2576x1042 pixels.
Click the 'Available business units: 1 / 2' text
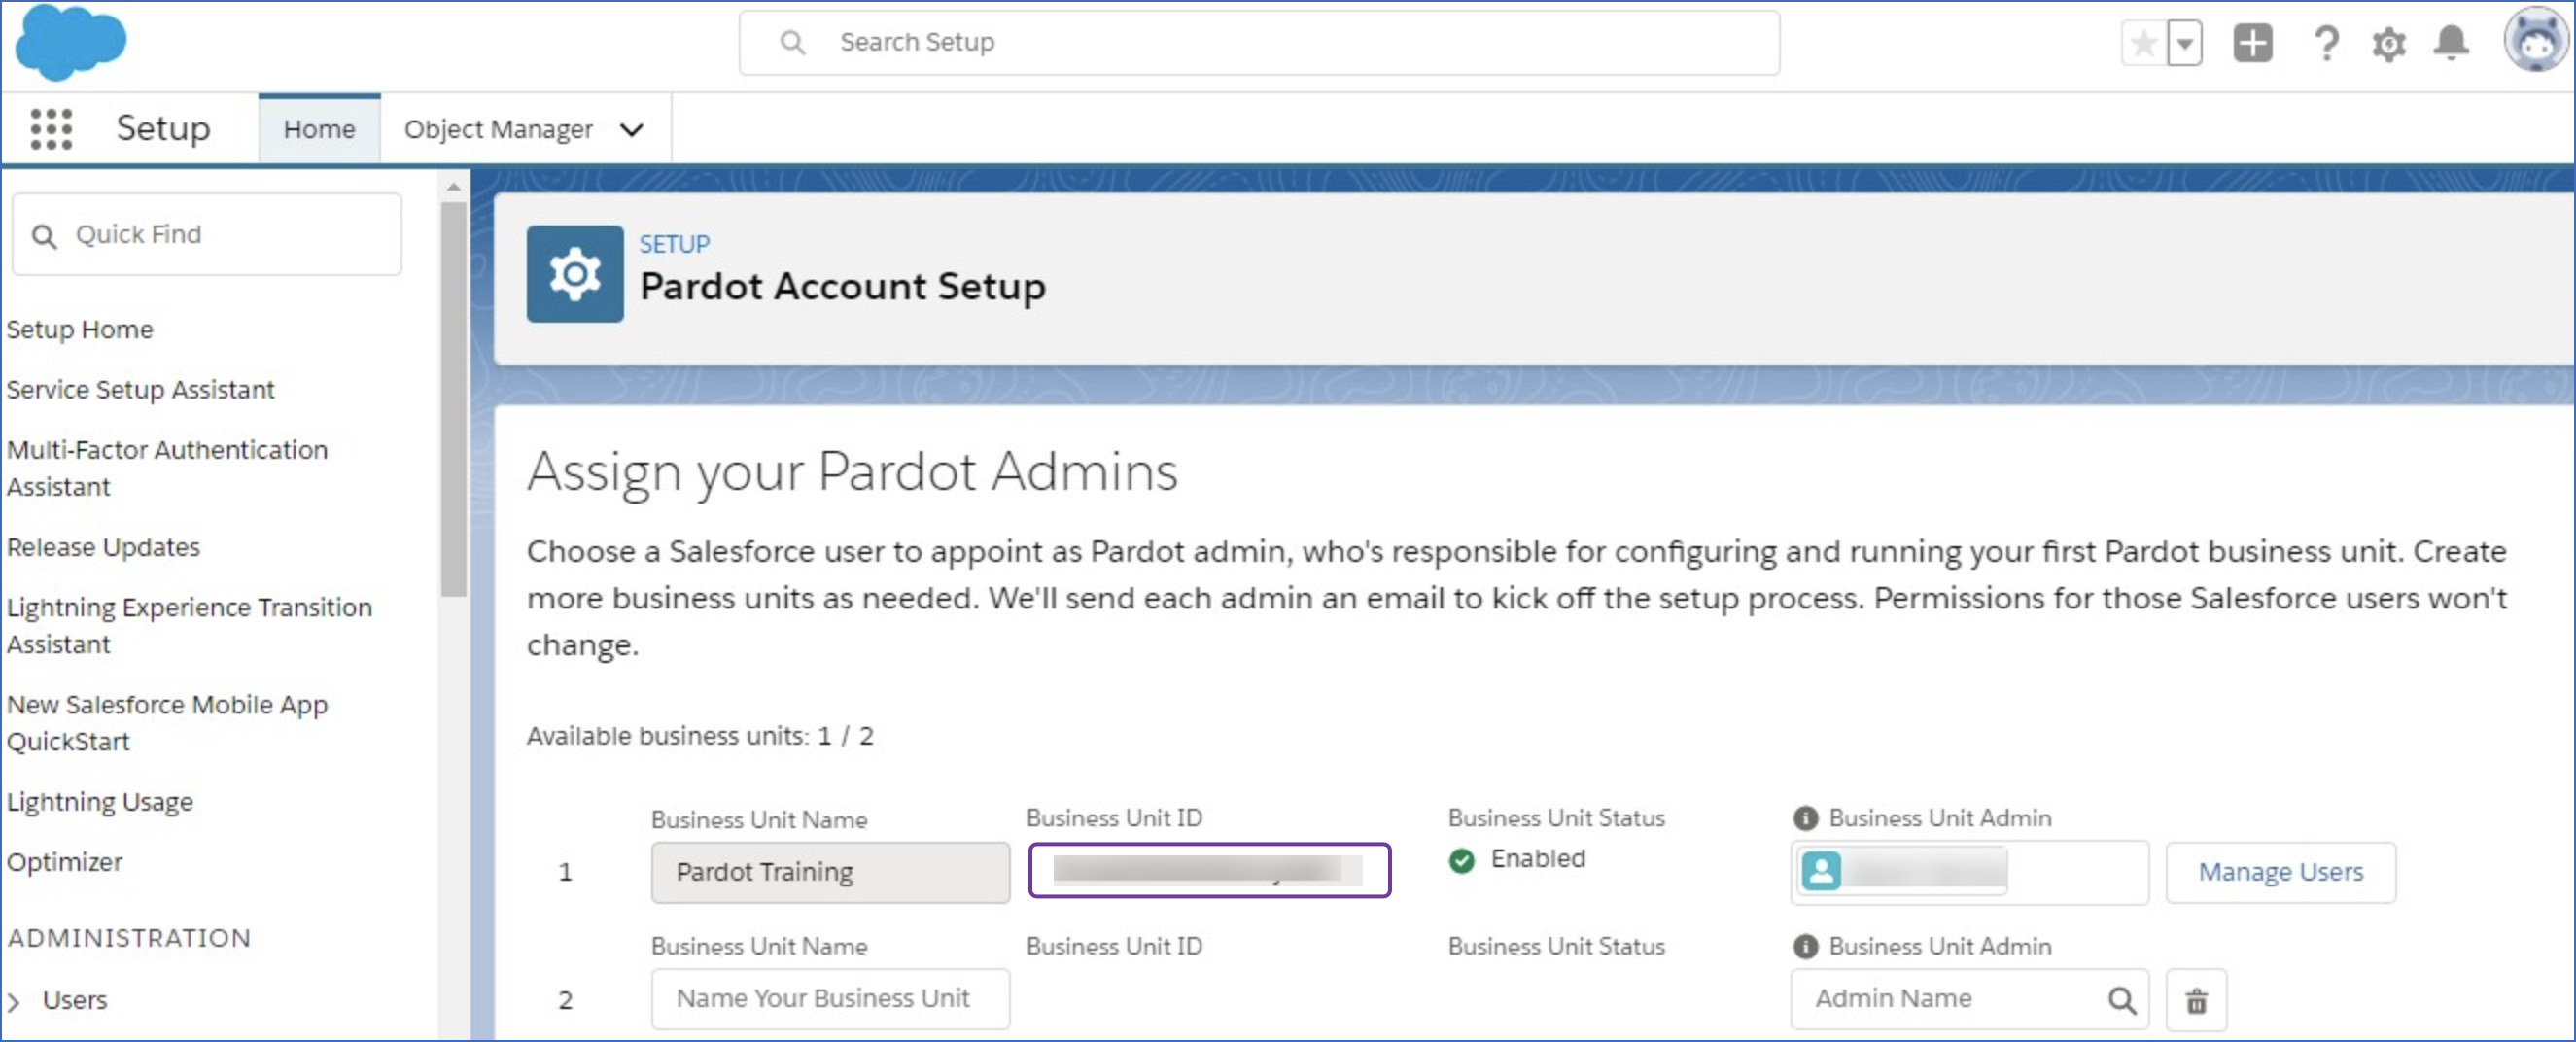(x=700, y=736)
